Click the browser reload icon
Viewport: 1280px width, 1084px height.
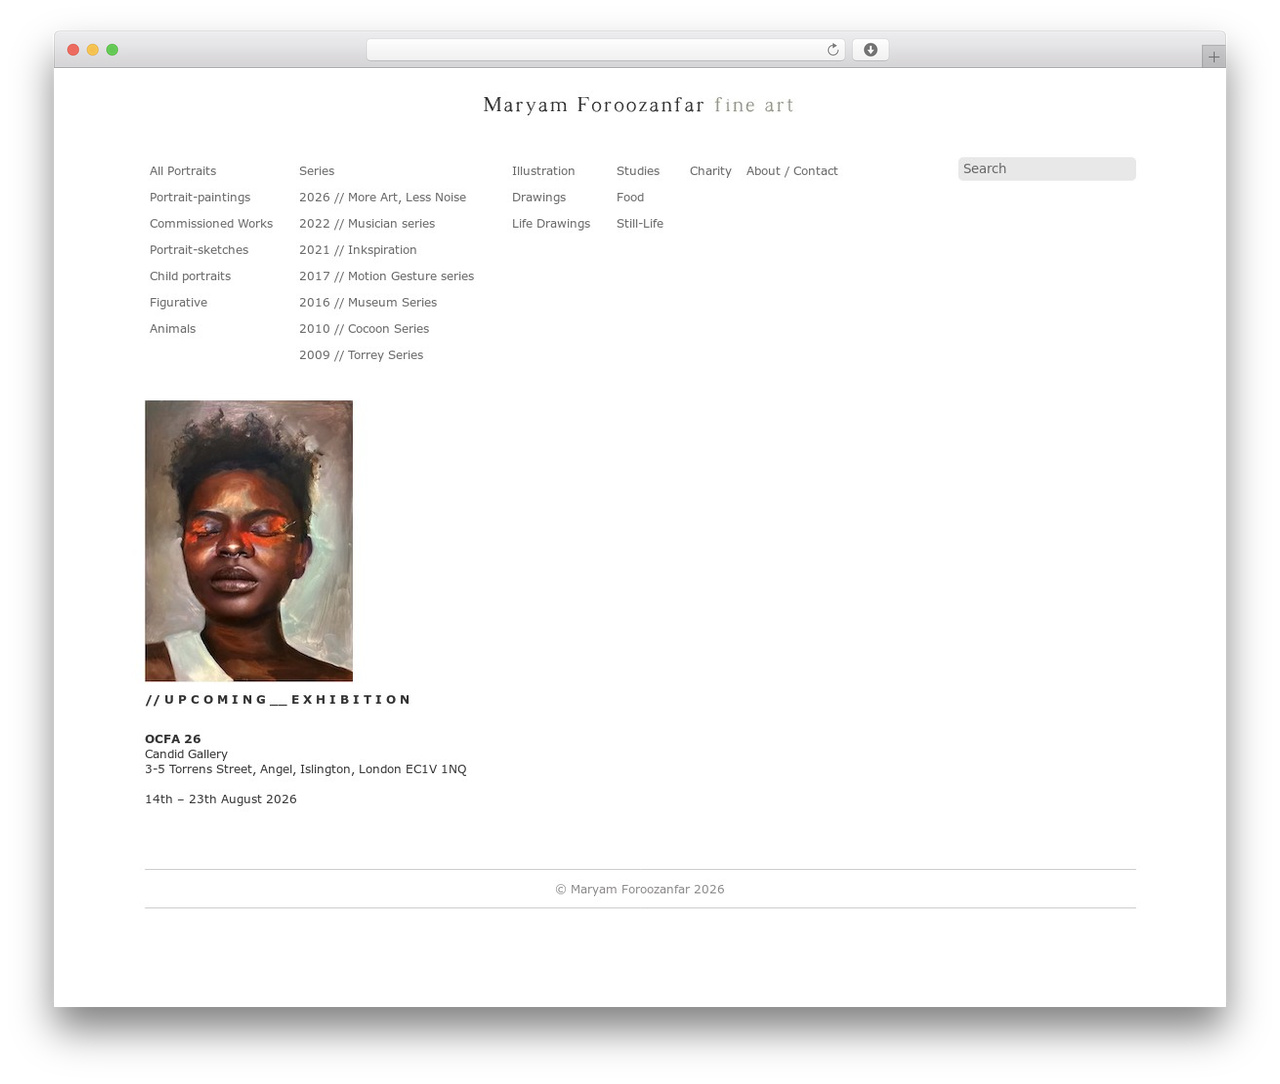click(x=832, y=50)
